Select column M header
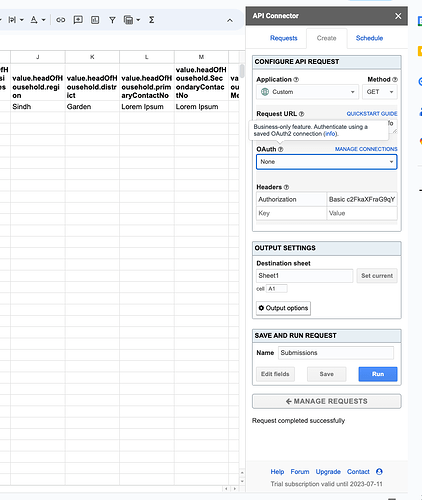 click(201, 57)
